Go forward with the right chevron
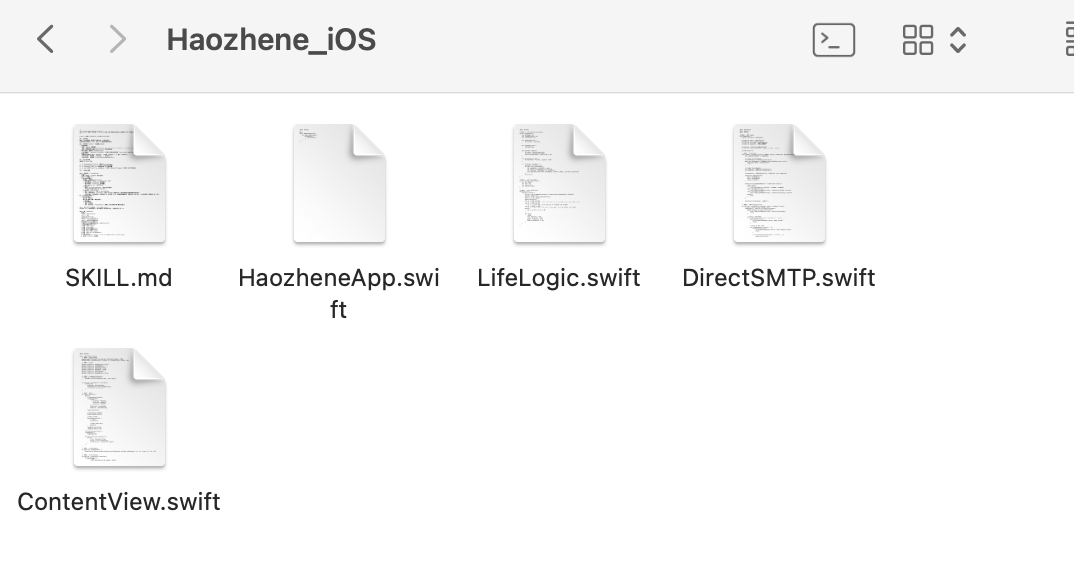1074x564 pixels. pyautogui.click(x=118, y=39)
